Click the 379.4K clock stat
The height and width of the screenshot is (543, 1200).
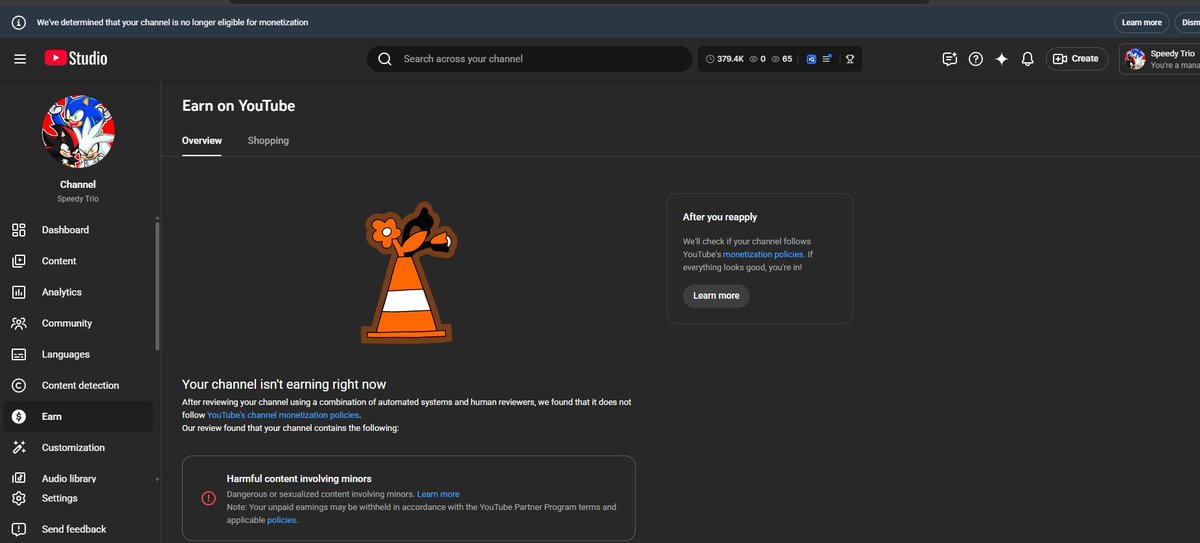pyautogui.click(x=724, y=59)
